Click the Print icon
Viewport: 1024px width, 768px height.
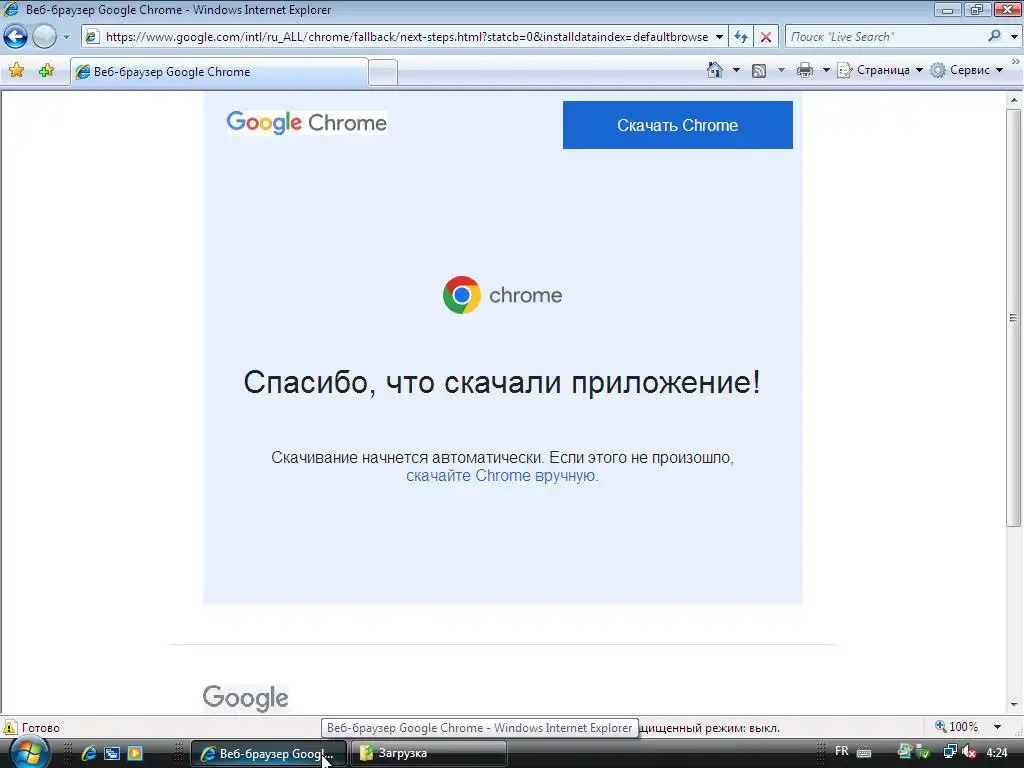pyautogui.click(x=805, y=71)
